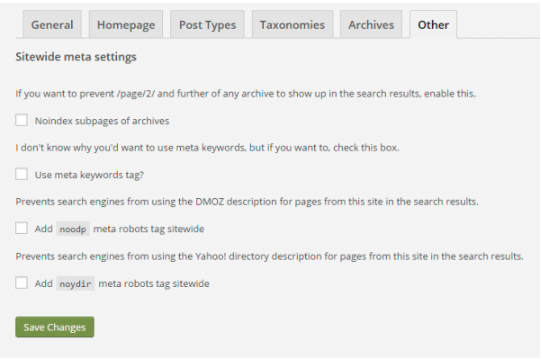Save Changes using the green button
The height and width of the screenshot is (362, 542).
[x=55, y=327]
